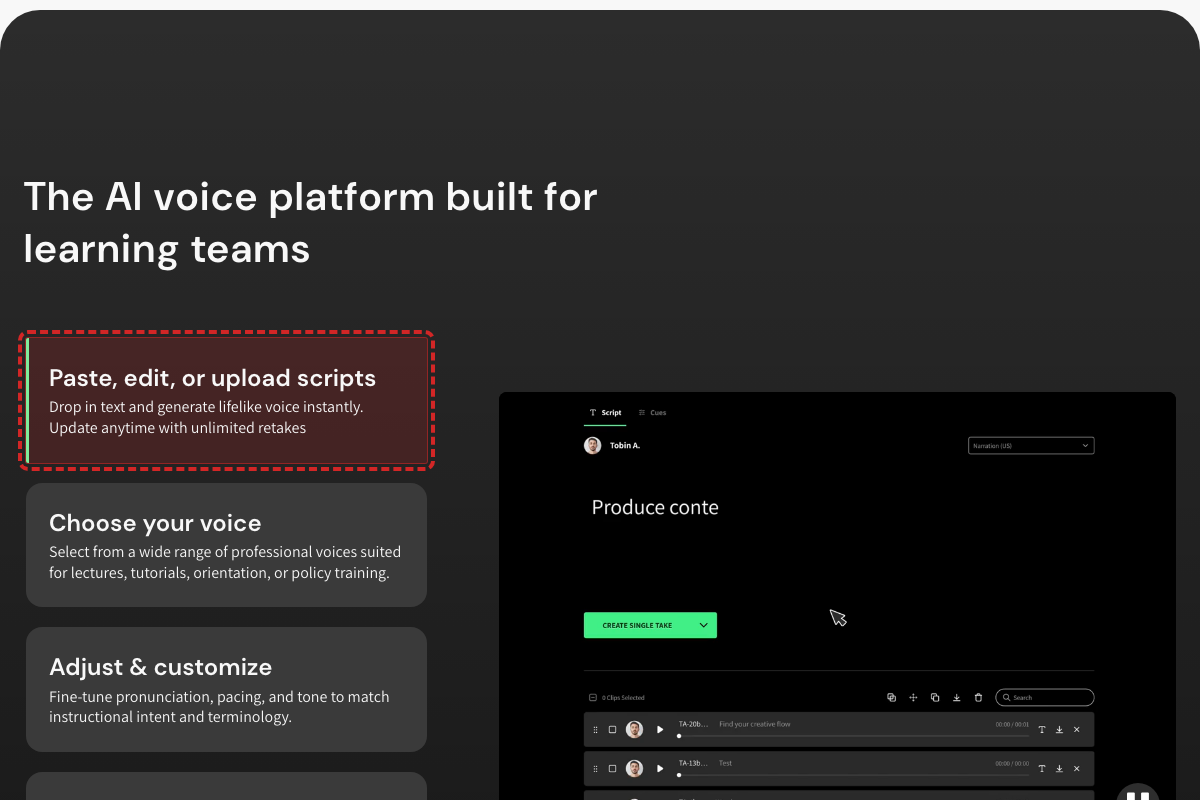1200x800 pixels.
Task: Click the move clips crosshair icon
Action: pyautogui.click(x=913, y=698)
